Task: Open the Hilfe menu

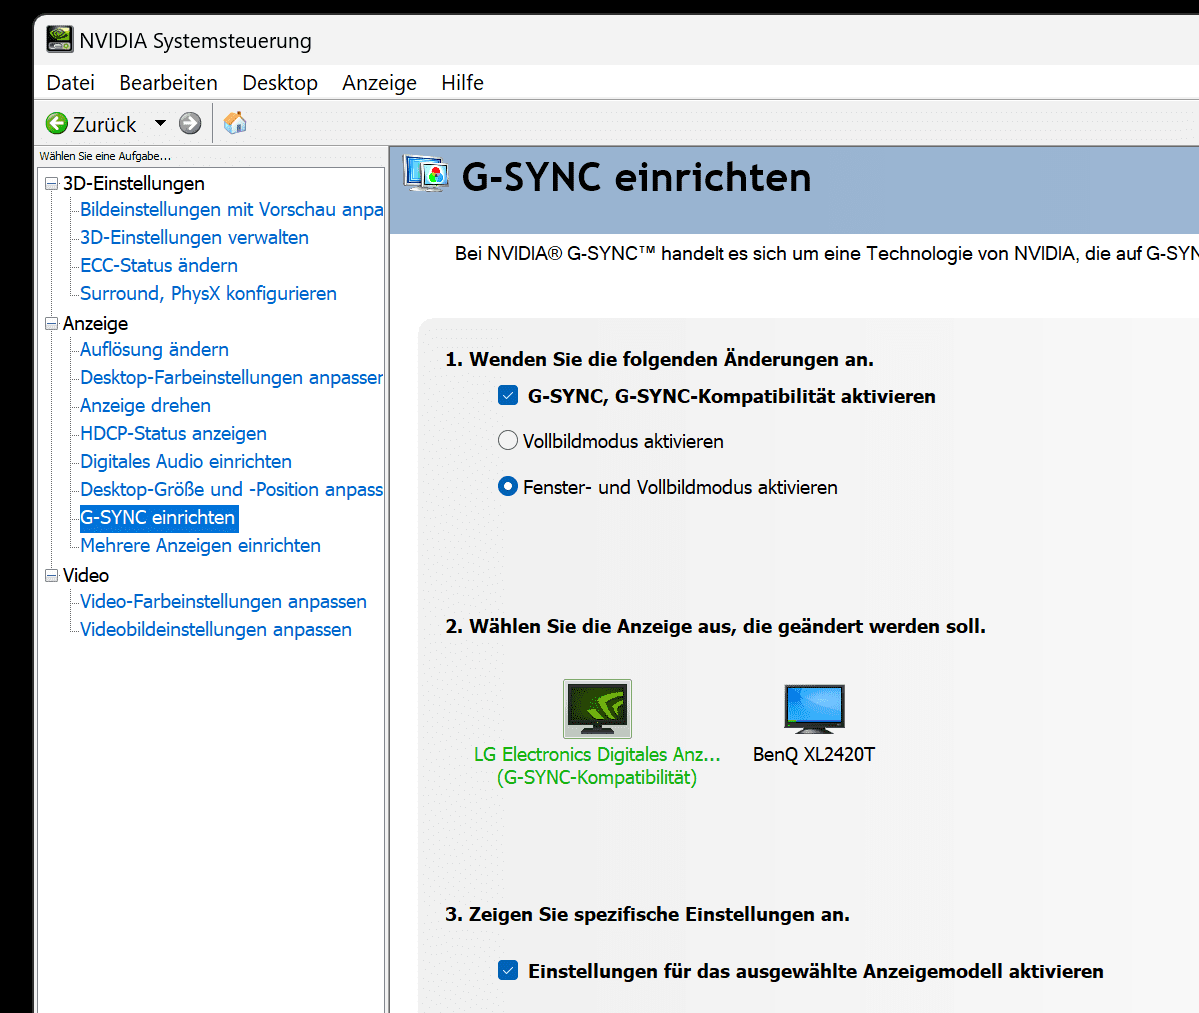Action: coord(462,83)
